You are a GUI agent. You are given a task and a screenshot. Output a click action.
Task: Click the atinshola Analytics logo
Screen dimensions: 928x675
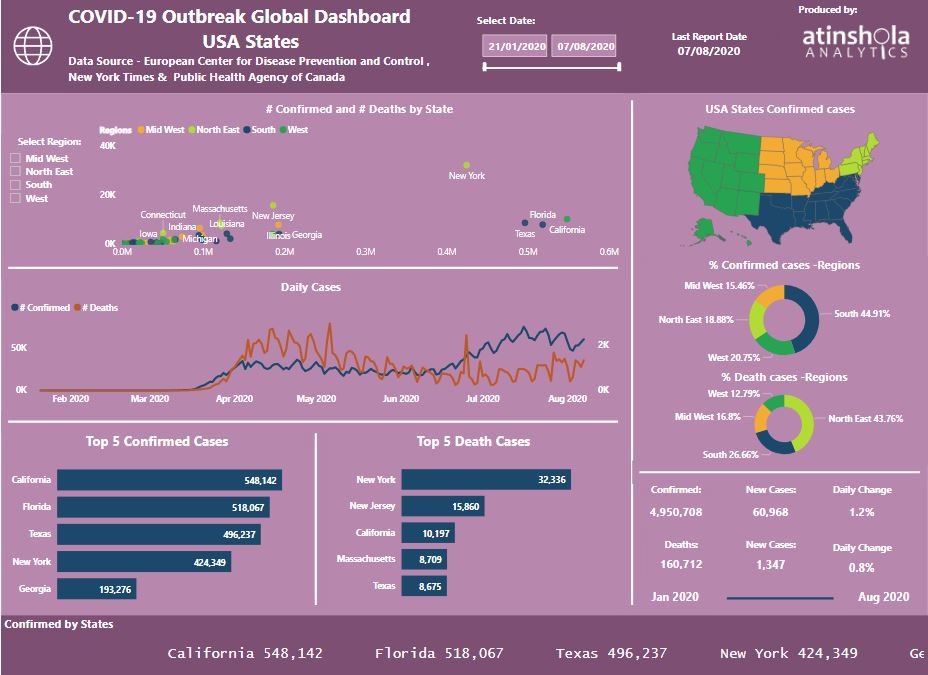856,42
